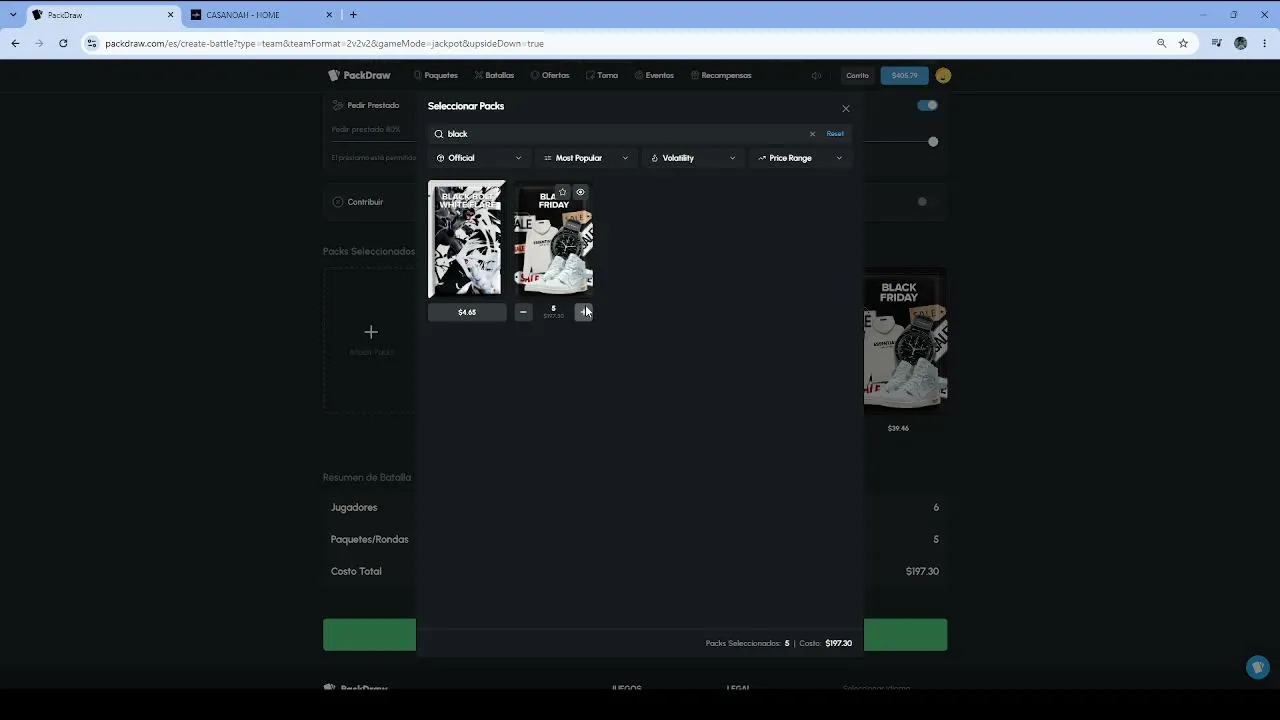Increase Black Friday pack quantity
The height and width of the screenshot is (720, 1280).
pyautogui.click(x=584, y=312)
